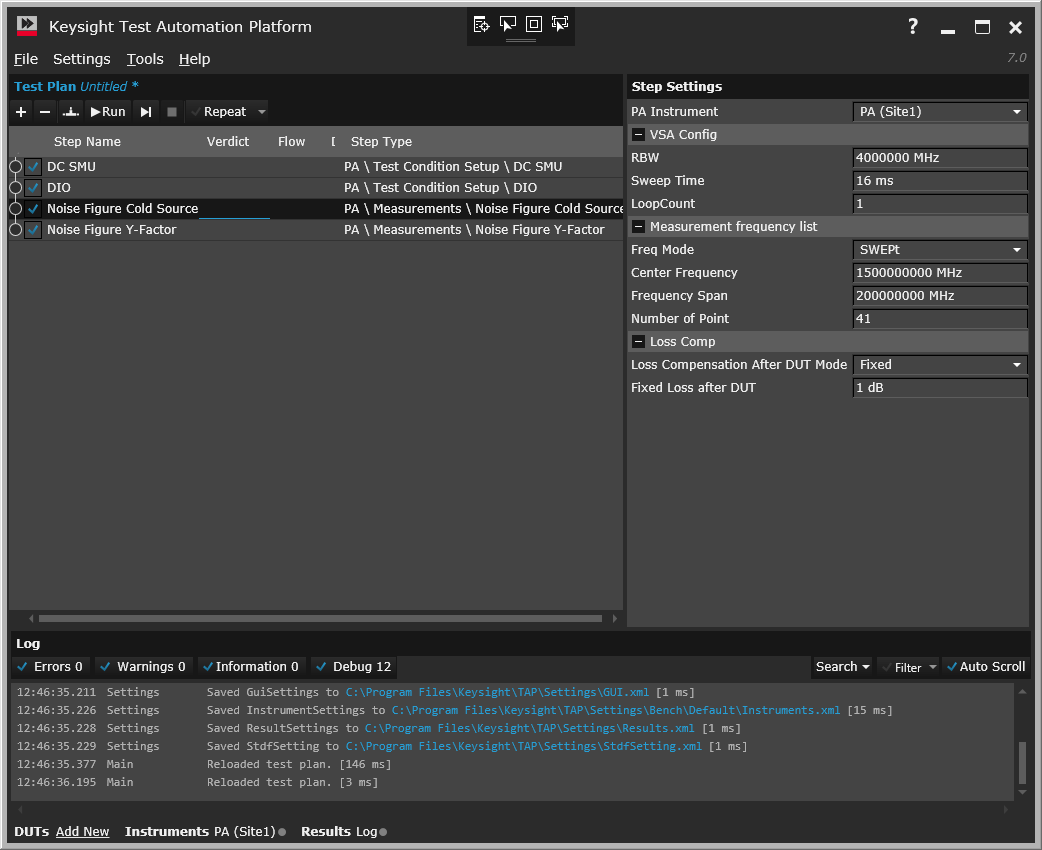Collapse the Measurement frequency list section
Screen dimensions: 1042x850
[x=638, y=227]
